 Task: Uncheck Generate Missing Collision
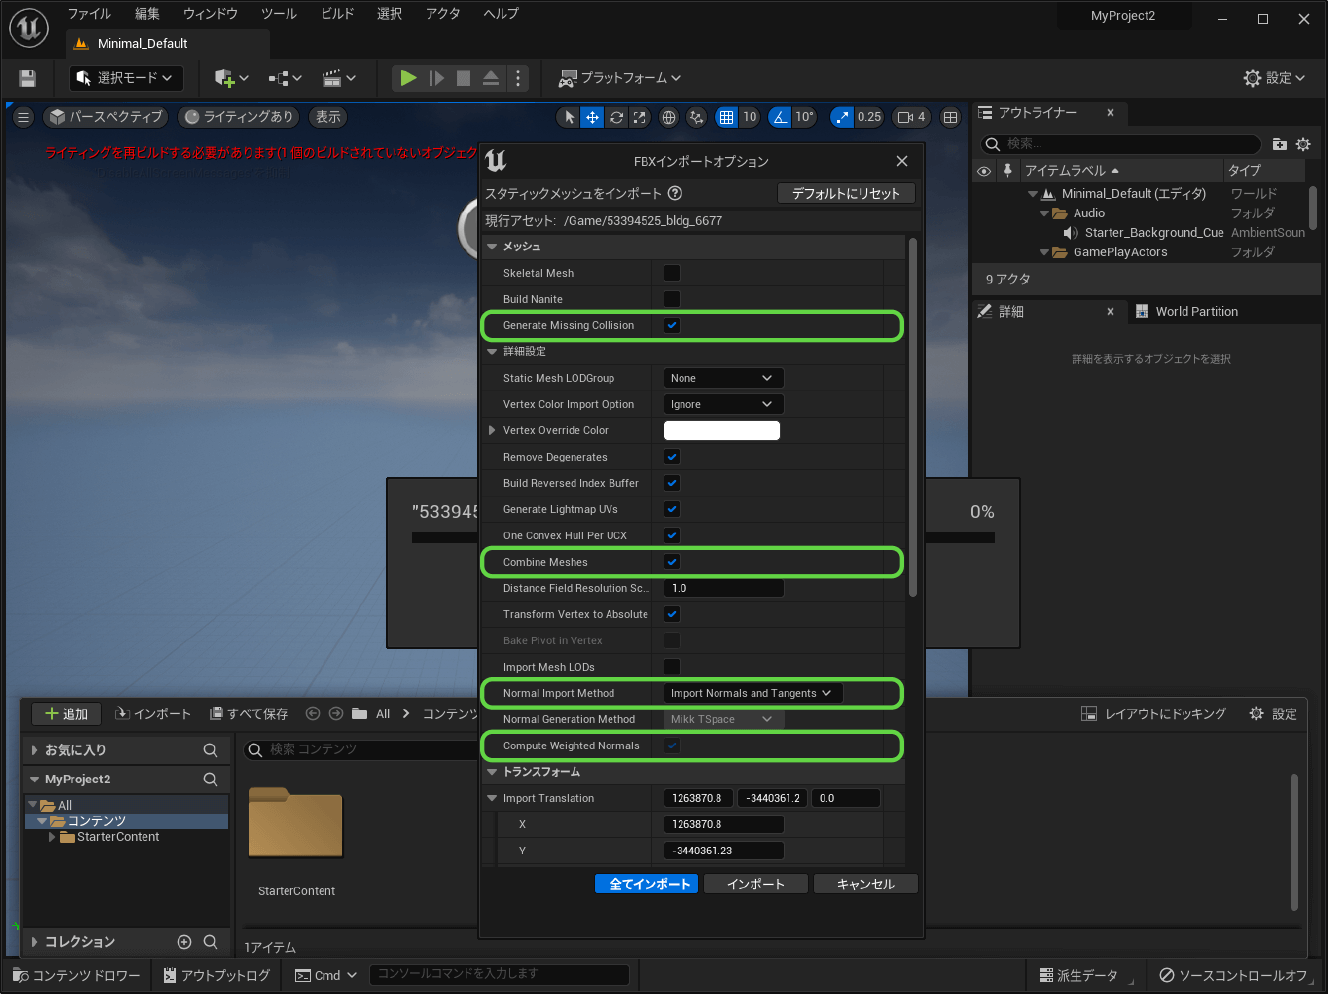tap(672, 325)
